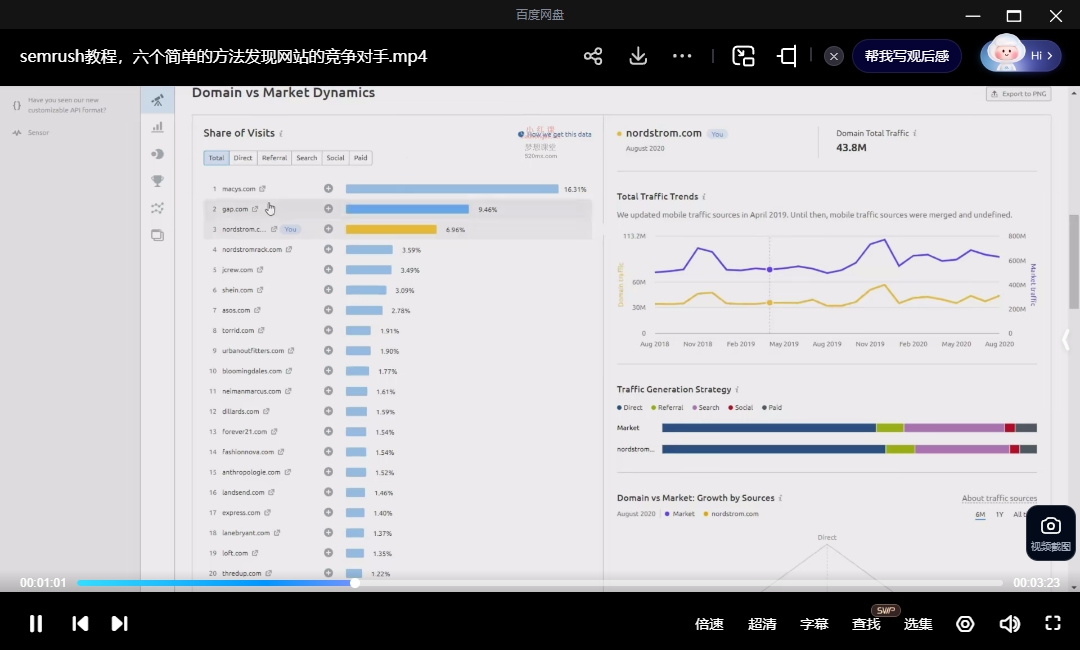Click the plus icon beside jcrew.com

329,269
